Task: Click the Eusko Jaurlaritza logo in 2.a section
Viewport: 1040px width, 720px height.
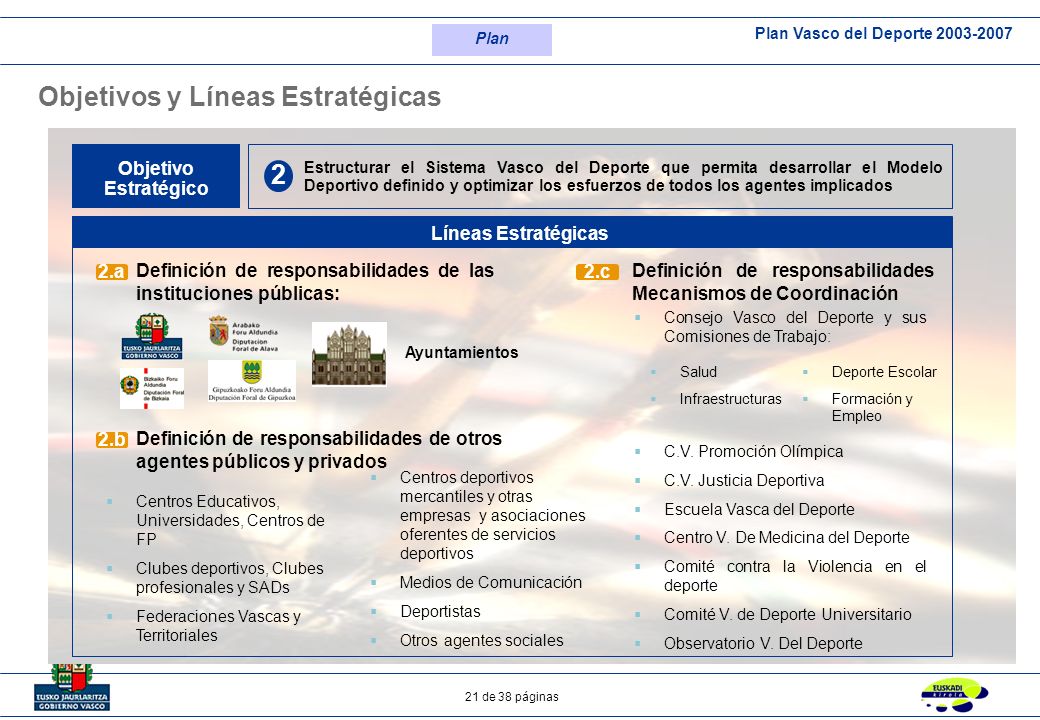Action: [152, 336]
